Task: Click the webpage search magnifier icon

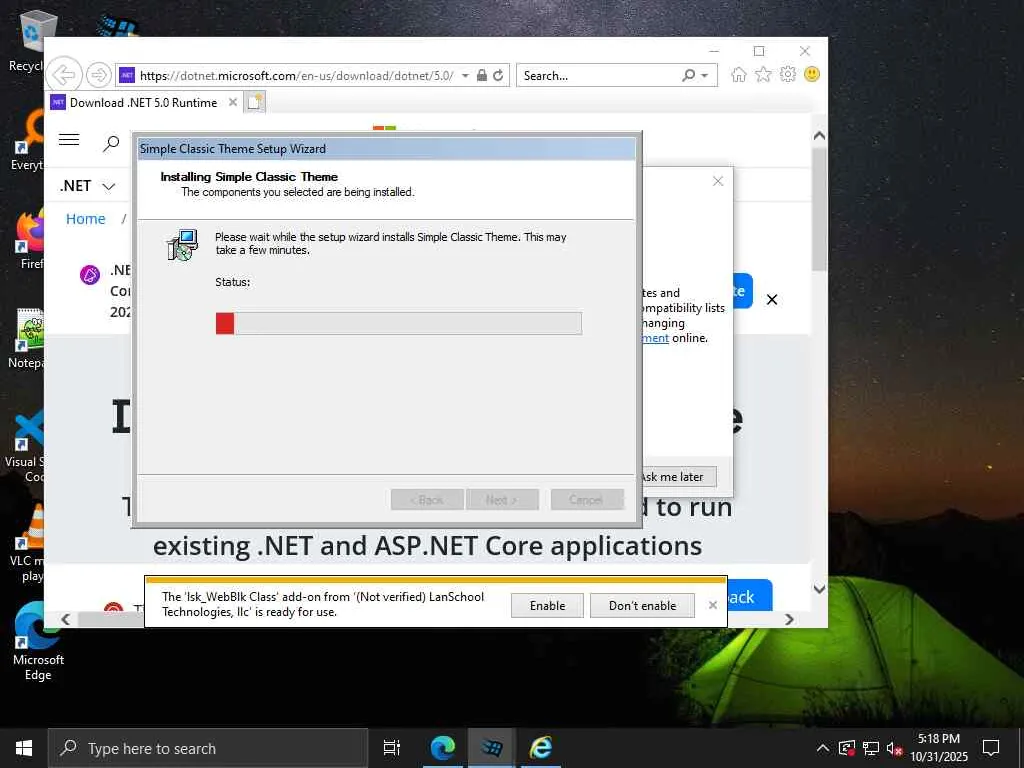Action: [111, 143]
